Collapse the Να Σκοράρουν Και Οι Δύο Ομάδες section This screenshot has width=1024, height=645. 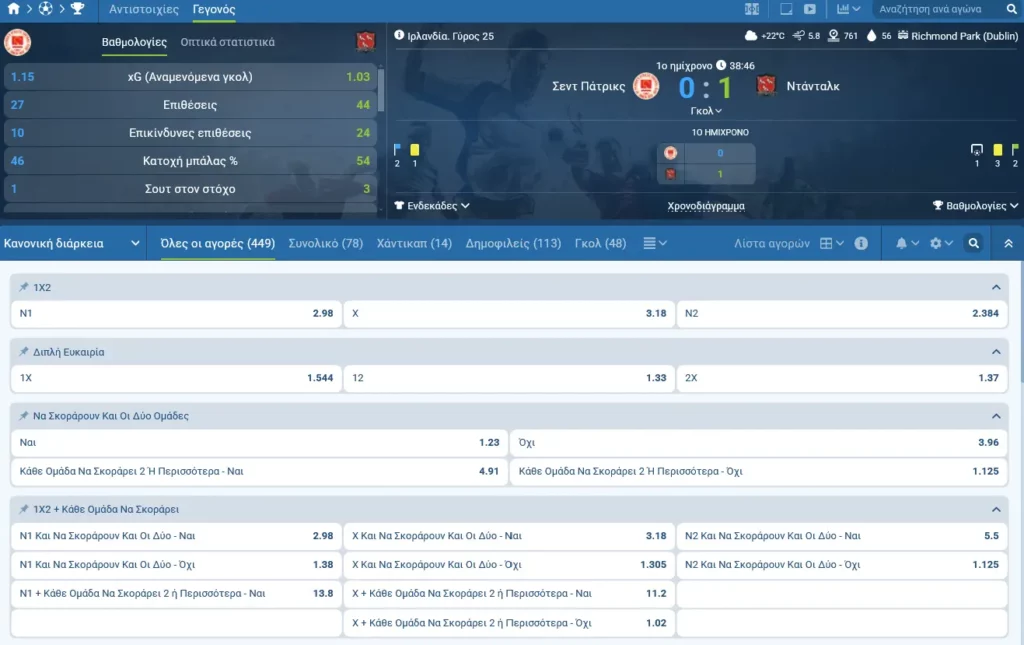click(996, 416)
